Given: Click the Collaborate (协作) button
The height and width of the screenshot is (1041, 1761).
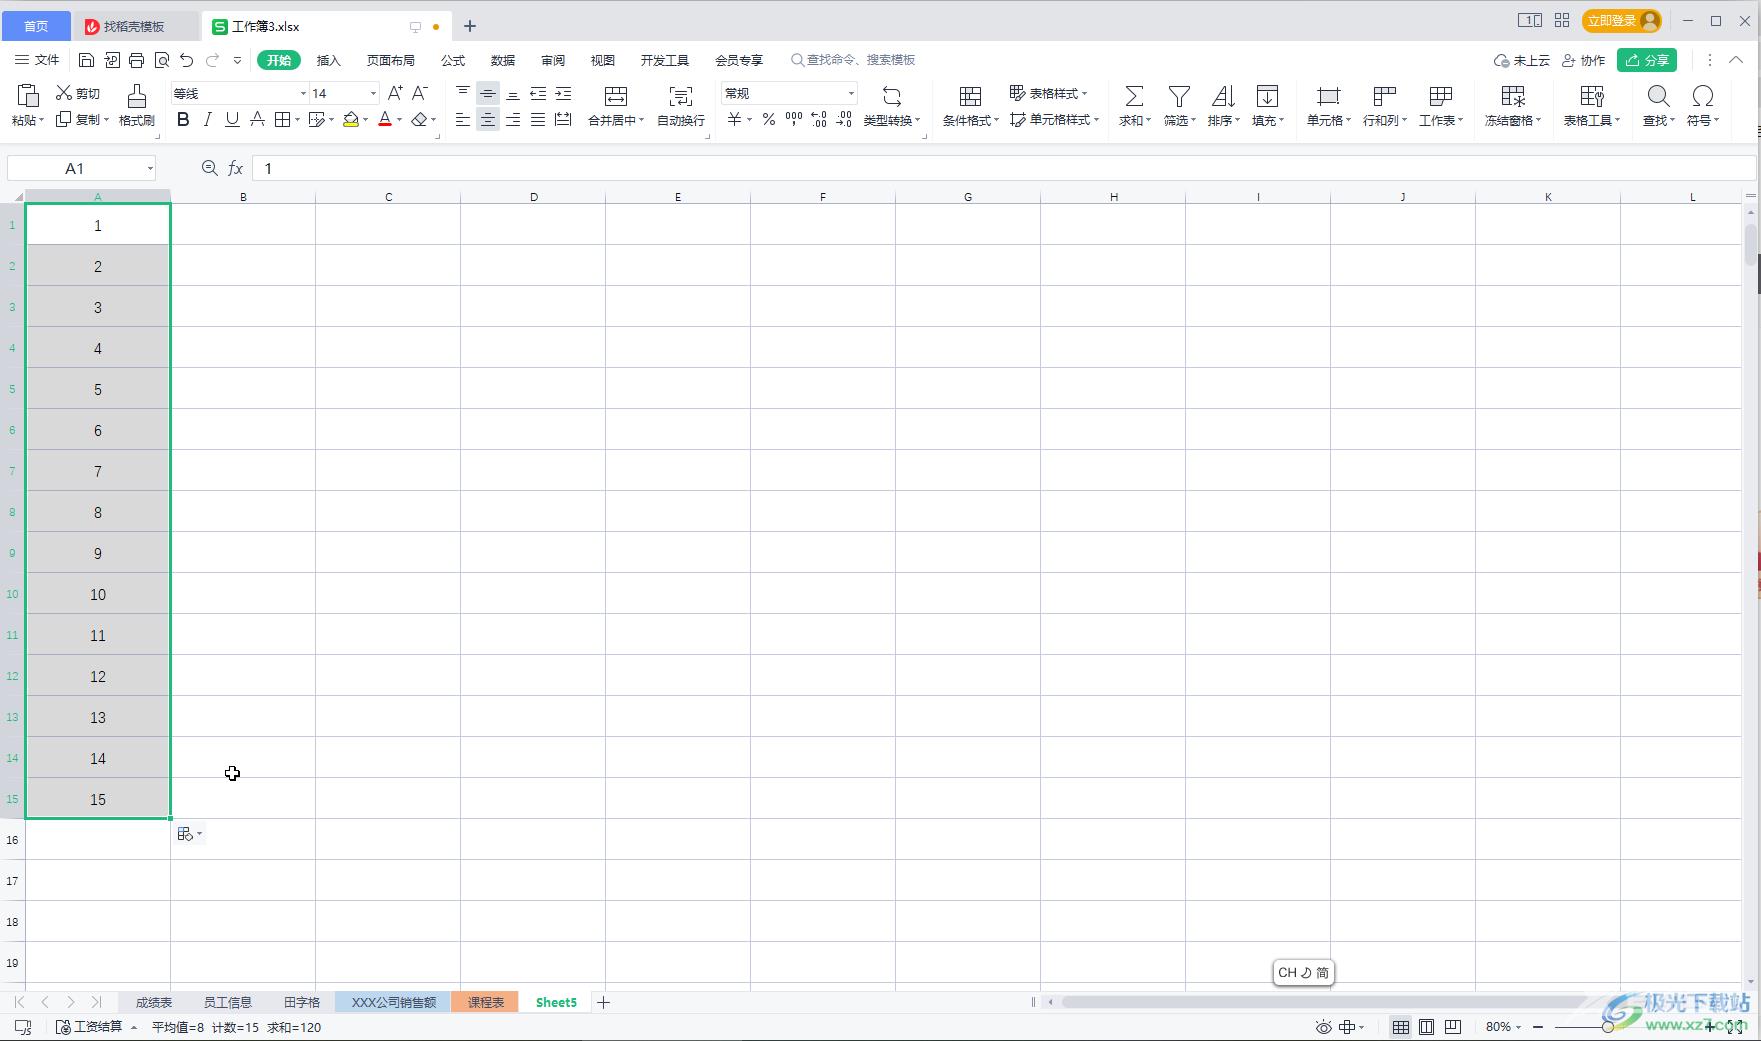Looking at the screenshot, I should (x=1583, y=60).
